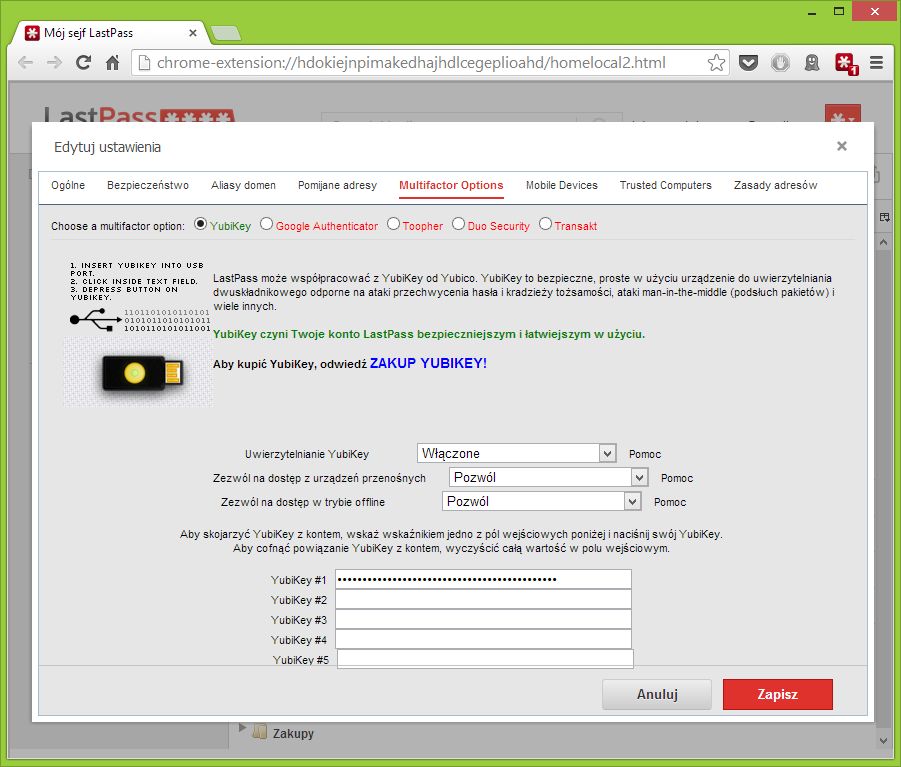
Task: Click the browser address bar URL
Action: (411, 63)
